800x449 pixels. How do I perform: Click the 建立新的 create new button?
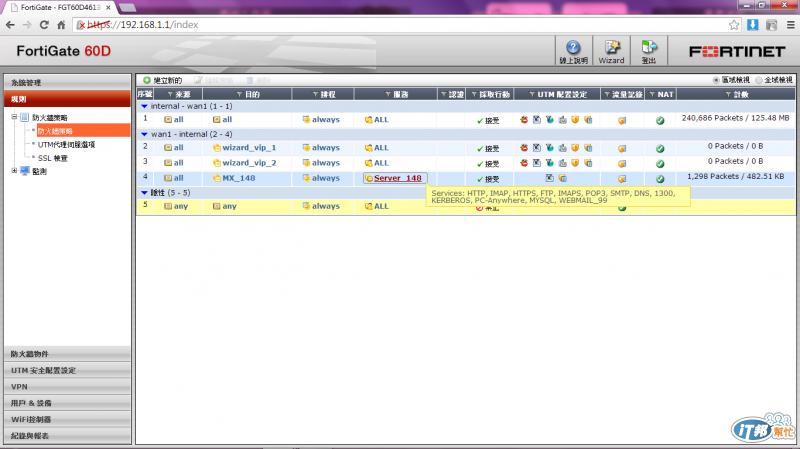162,80
